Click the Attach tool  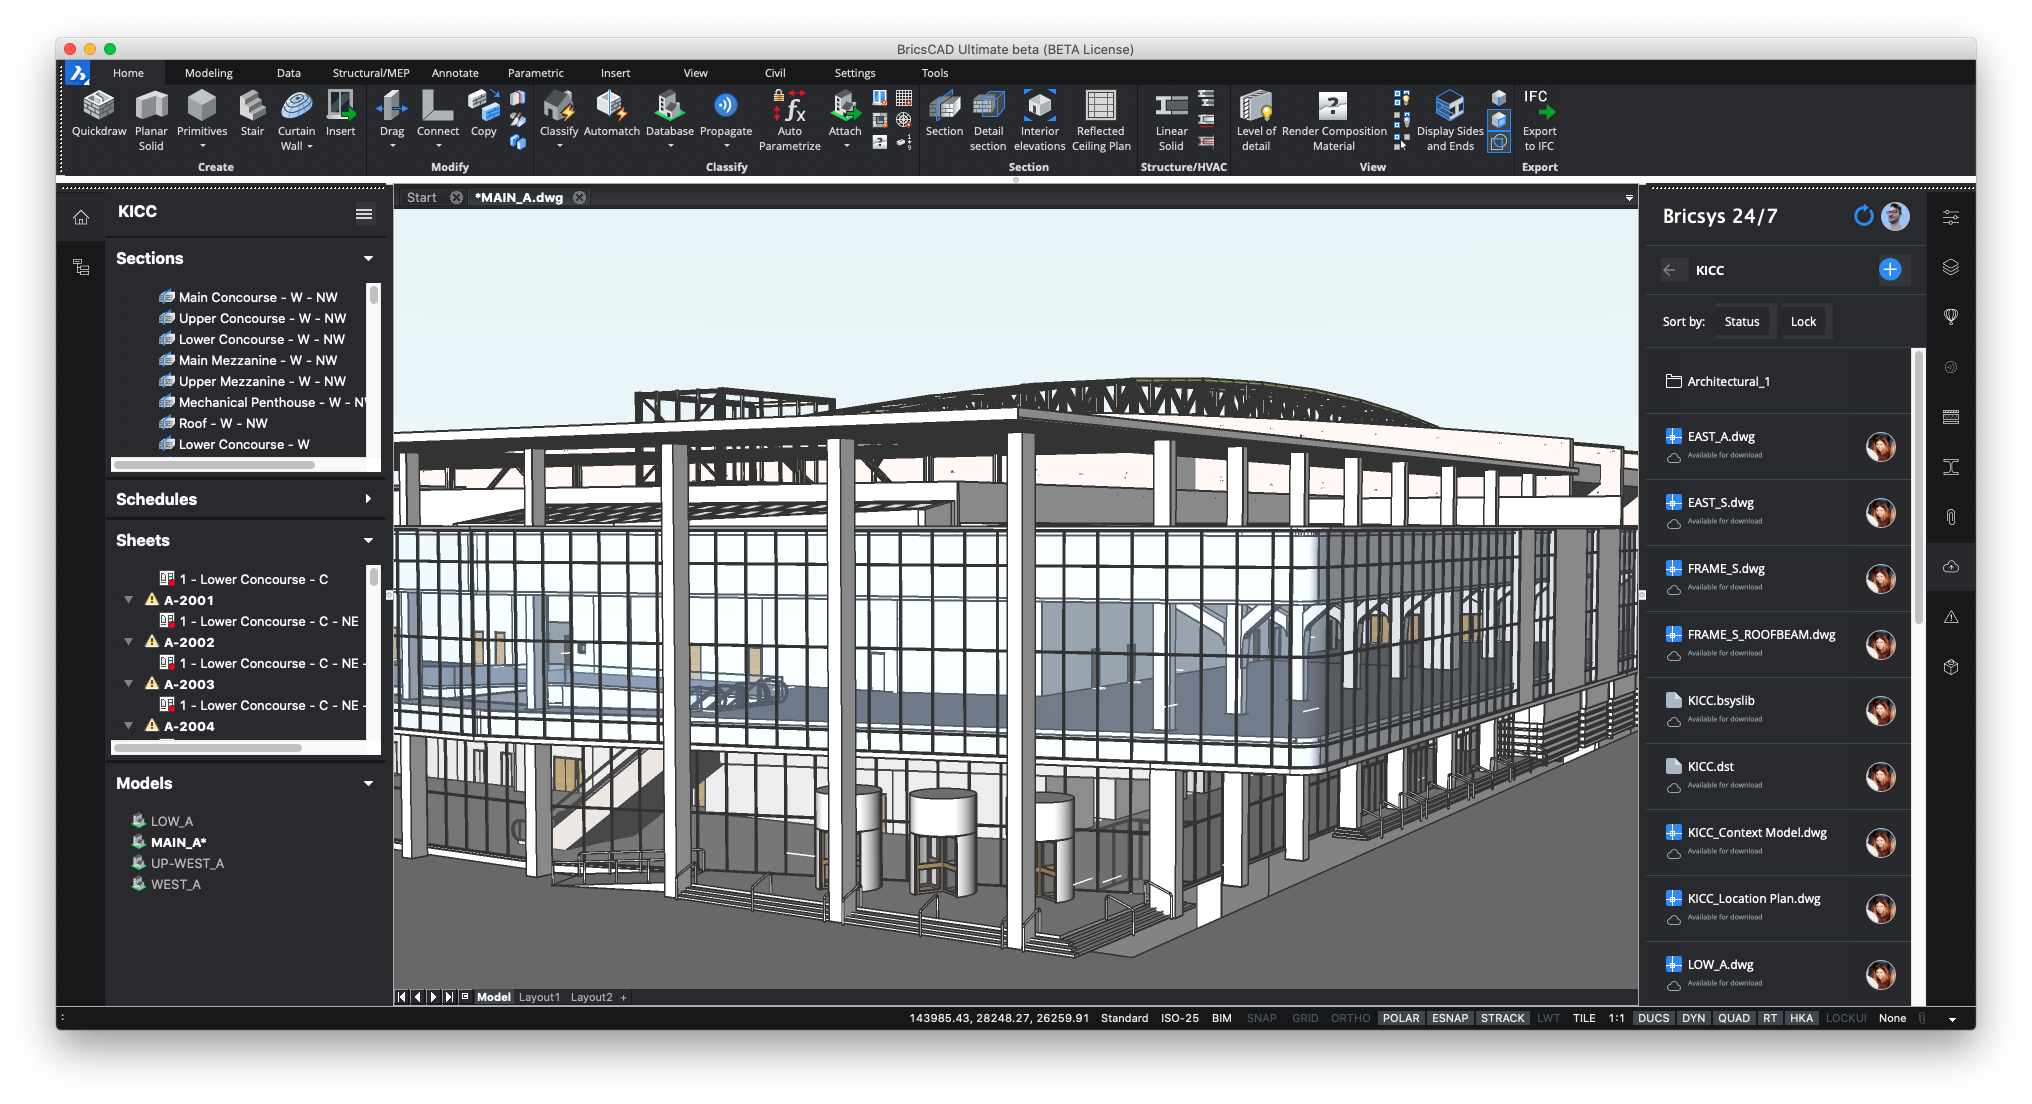coord(845,121)
